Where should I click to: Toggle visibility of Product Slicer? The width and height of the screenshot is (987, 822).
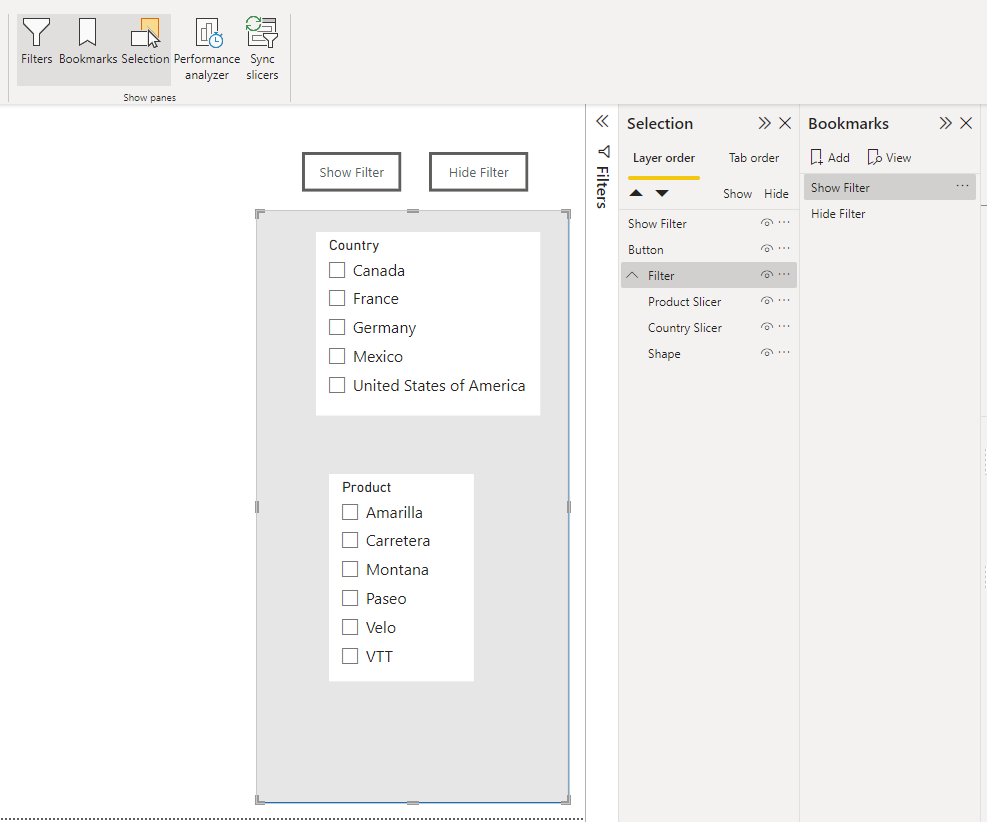click(x=767, y=301)
